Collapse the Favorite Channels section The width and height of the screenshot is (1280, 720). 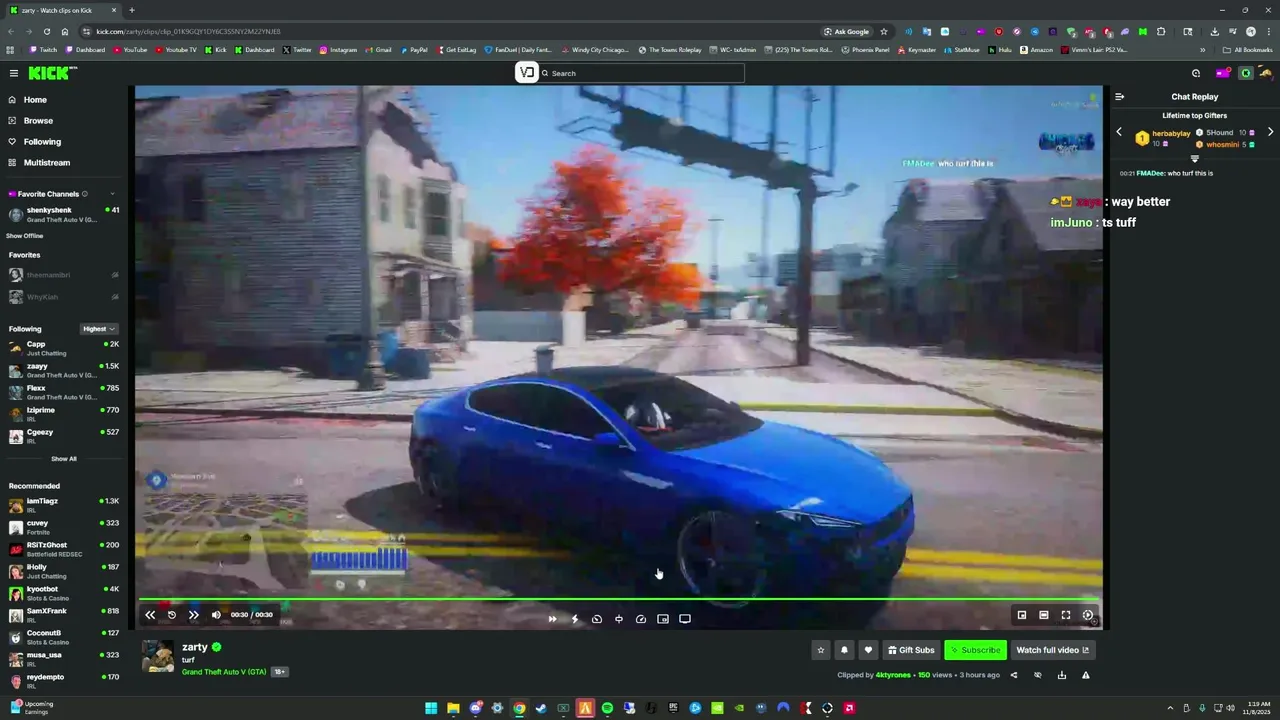coord(112,194)
